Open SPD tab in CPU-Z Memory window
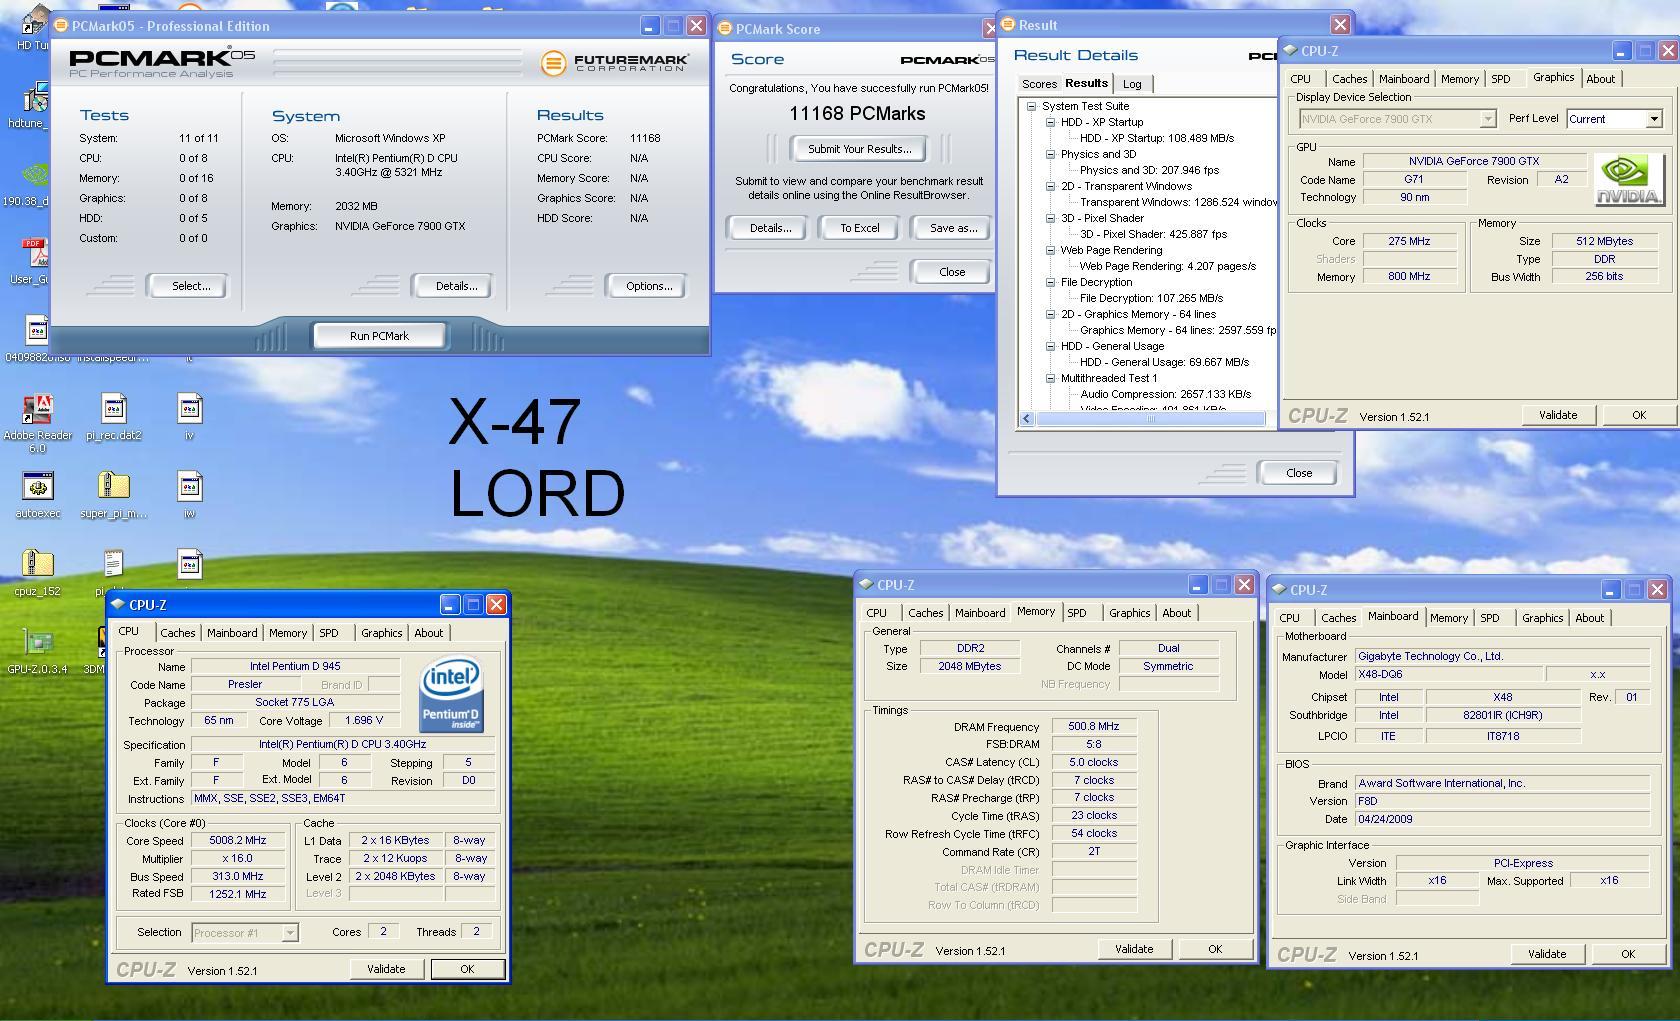The width and height of the screenshot is (1680, 1021). pos(1076,613)
